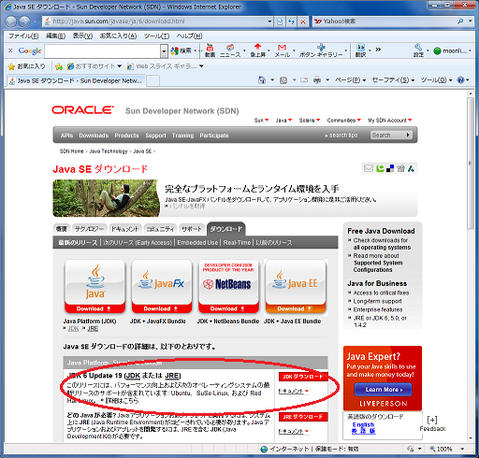Switch to the Documents page tab

click(x=125, y=229)
